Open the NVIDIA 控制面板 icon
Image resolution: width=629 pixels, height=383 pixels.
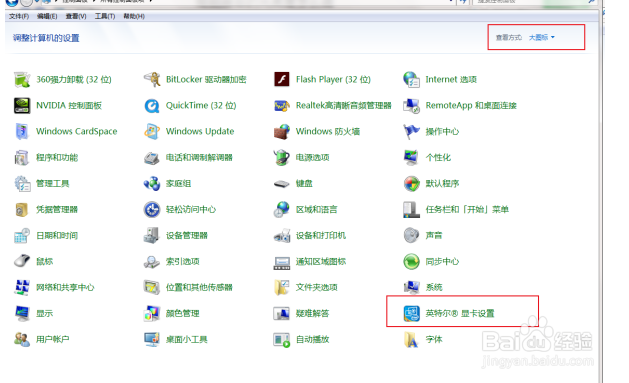point(22,105)
